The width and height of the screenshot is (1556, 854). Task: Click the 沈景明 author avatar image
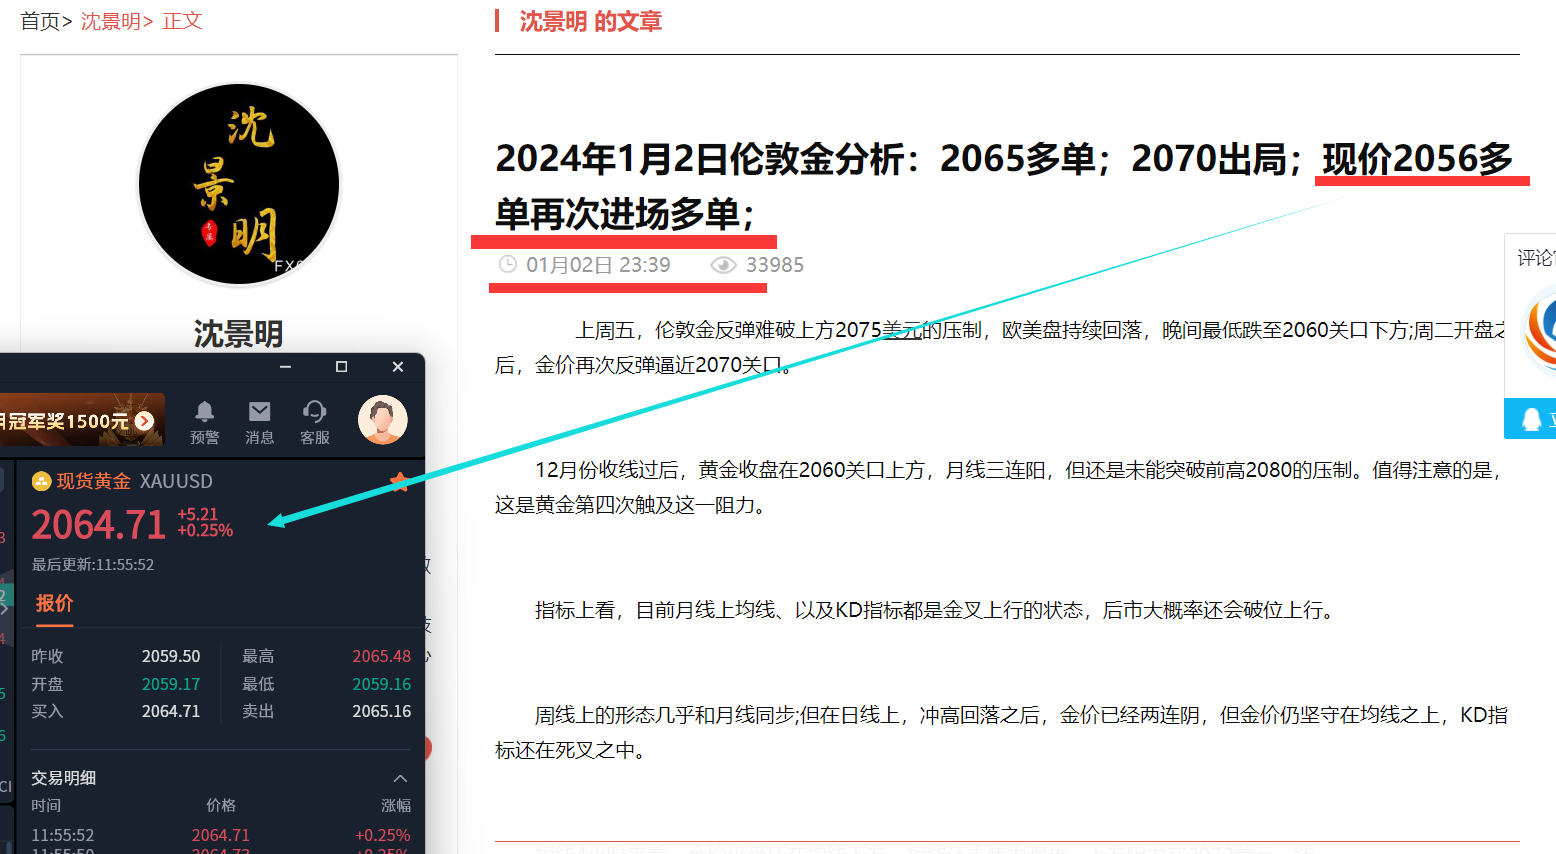click(x=239, y=184)
